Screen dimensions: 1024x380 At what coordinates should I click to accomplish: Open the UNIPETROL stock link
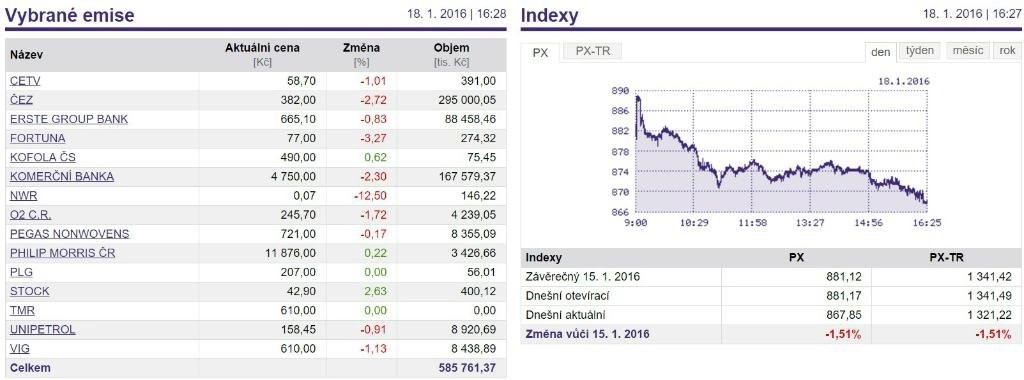pyautogui.click(x=42, y=329)
